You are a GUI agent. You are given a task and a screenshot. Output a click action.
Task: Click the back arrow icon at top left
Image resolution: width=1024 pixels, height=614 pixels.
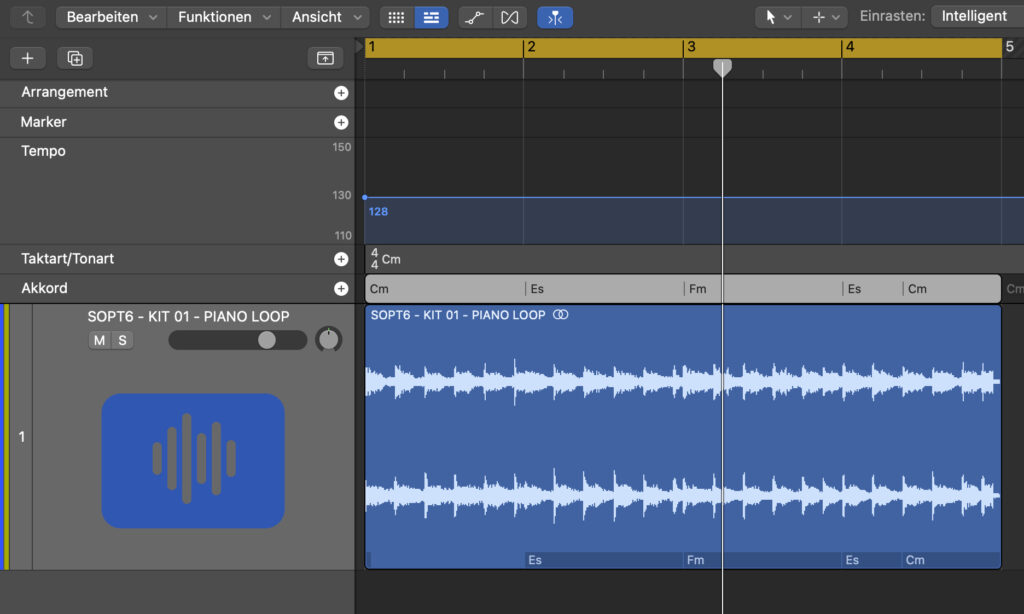point(27,17)
